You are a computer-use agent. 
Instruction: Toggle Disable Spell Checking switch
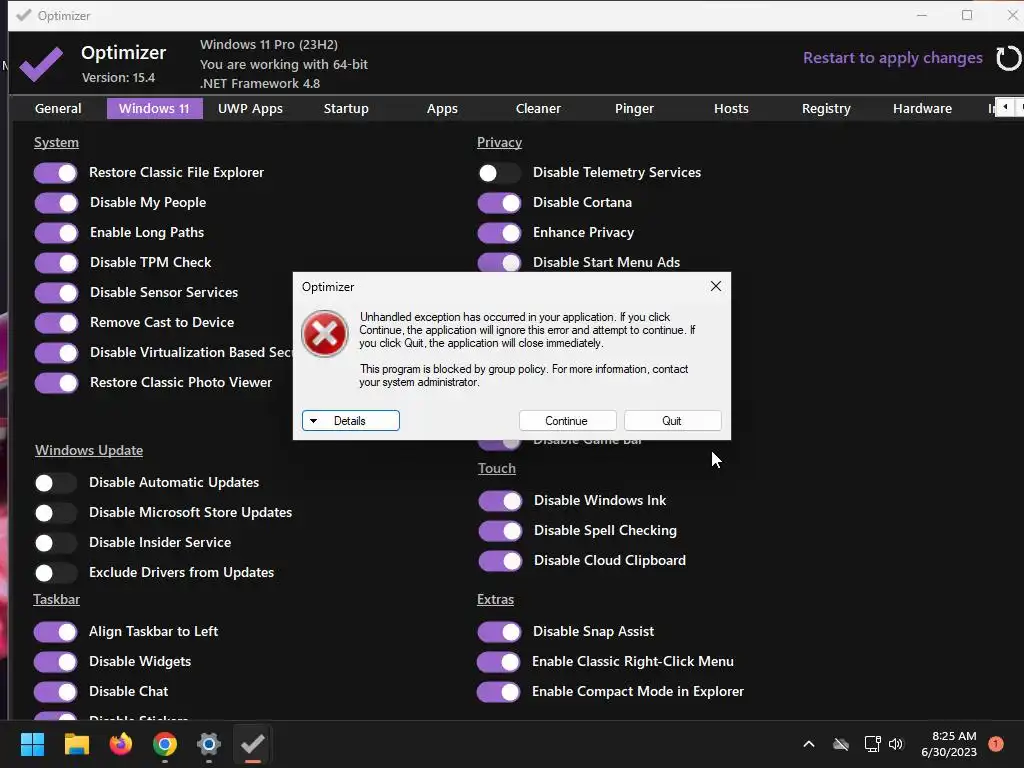tap(500, 531)
